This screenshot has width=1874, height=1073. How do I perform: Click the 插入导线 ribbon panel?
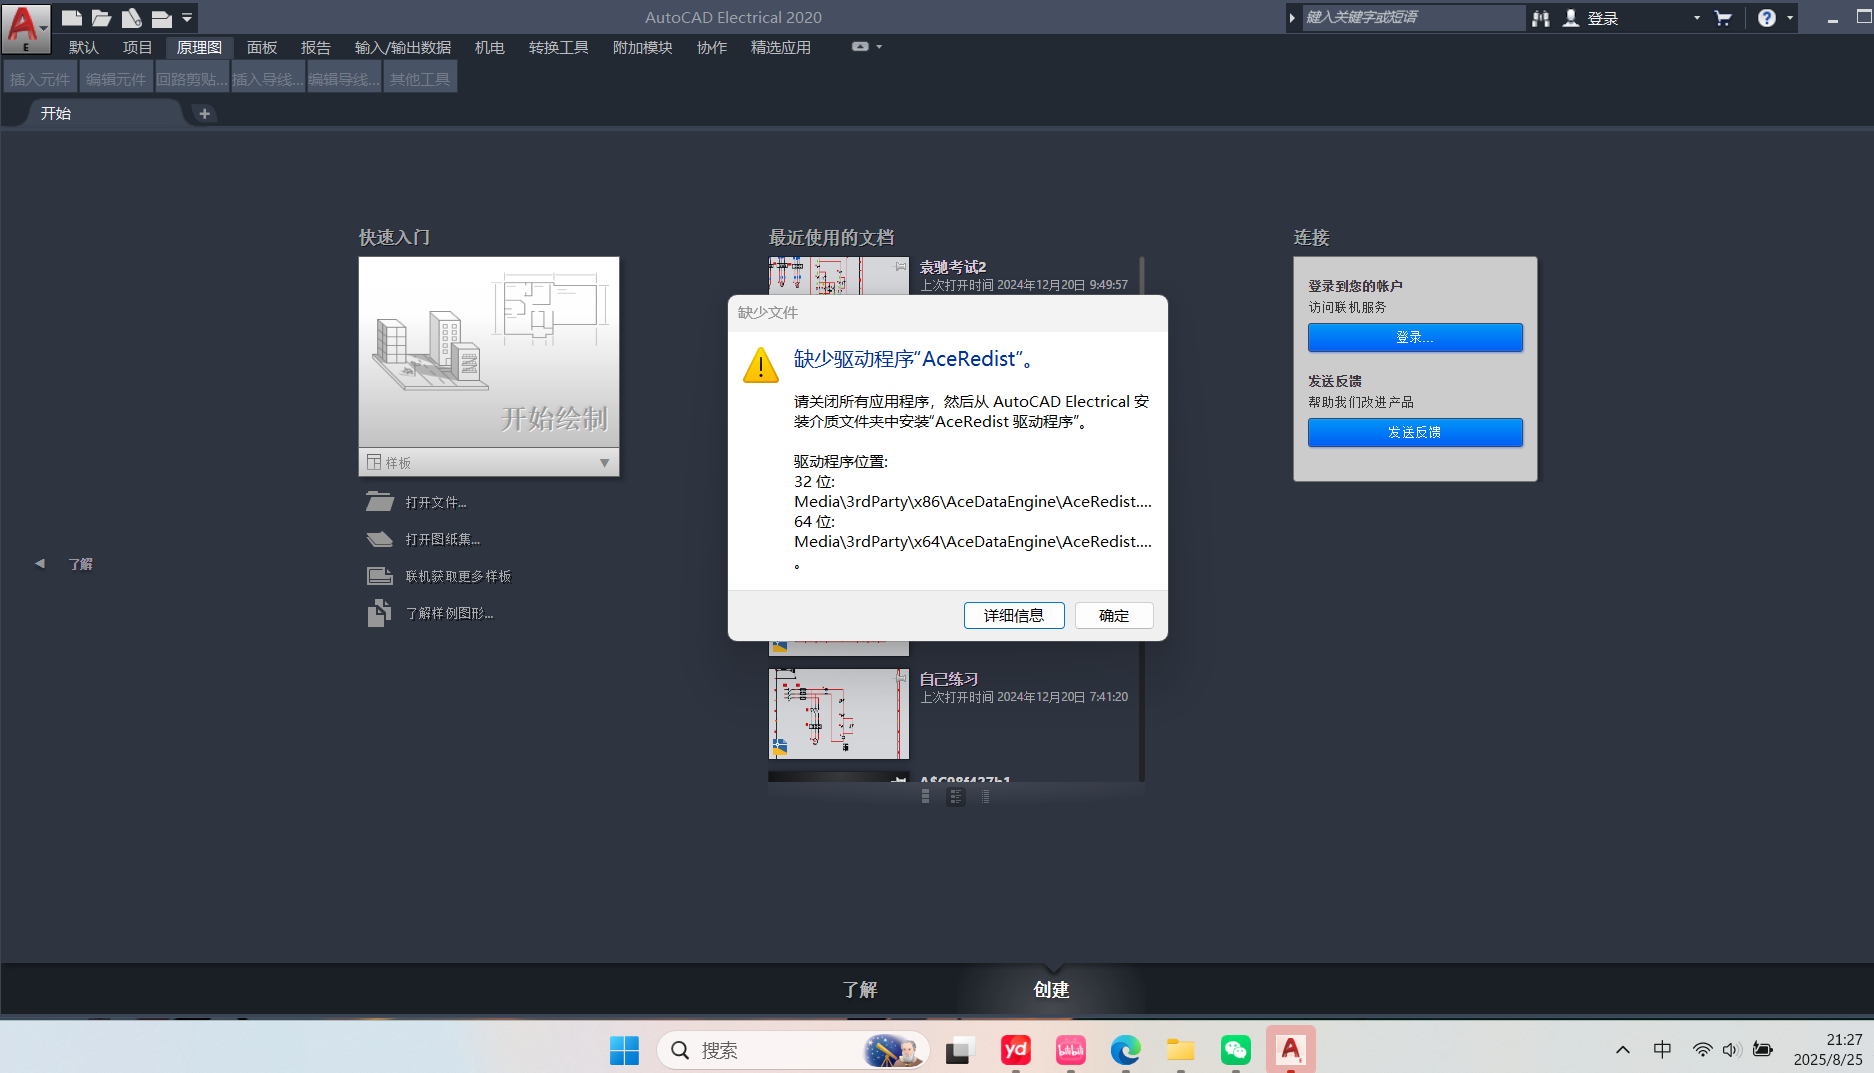click(268, 78)
